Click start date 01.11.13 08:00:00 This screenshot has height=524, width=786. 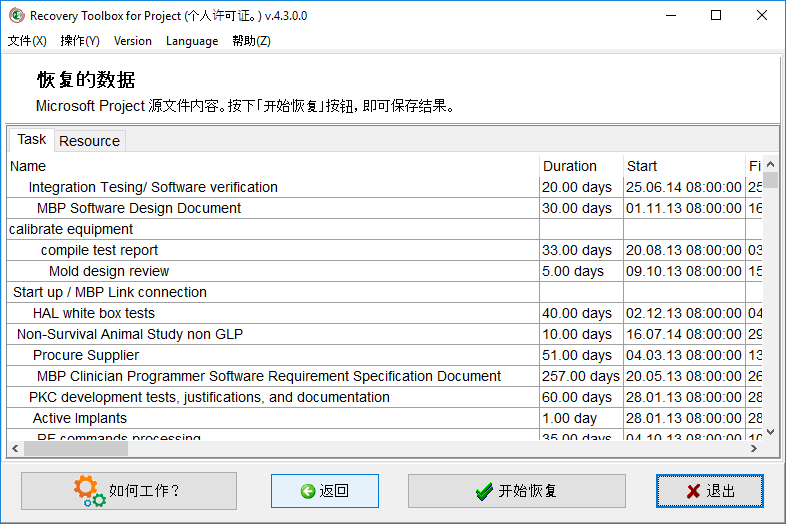point(684,208)
